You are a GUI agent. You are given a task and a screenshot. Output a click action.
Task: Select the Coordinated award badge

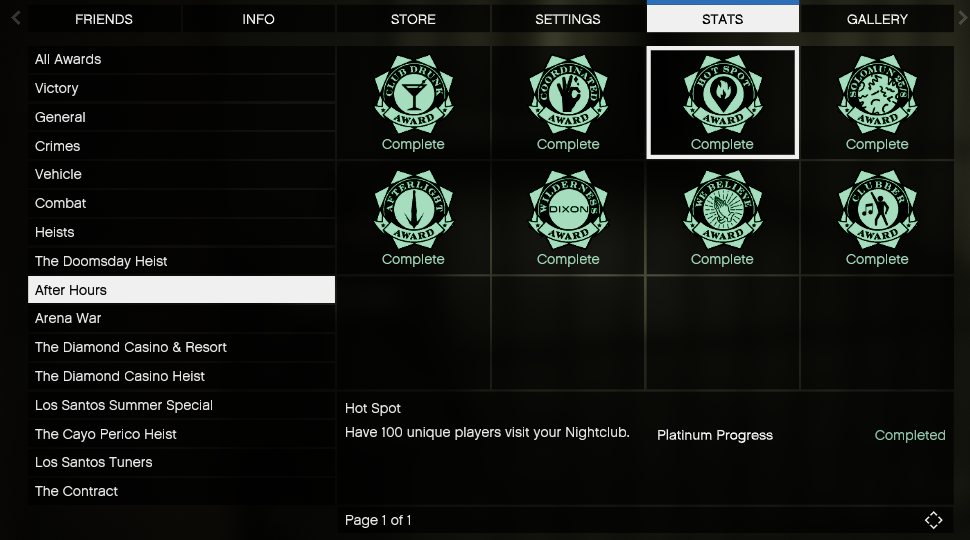point(568,95)
